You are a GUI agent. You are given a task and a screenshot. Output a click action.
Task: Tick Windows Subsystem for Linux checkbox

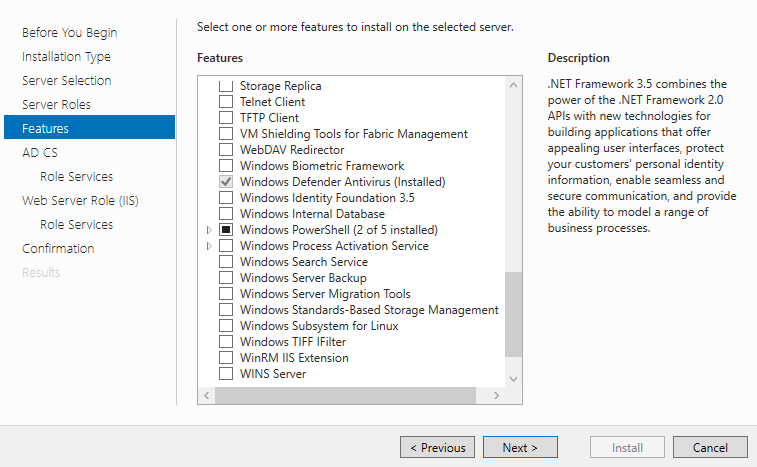(x=225, y=325)
